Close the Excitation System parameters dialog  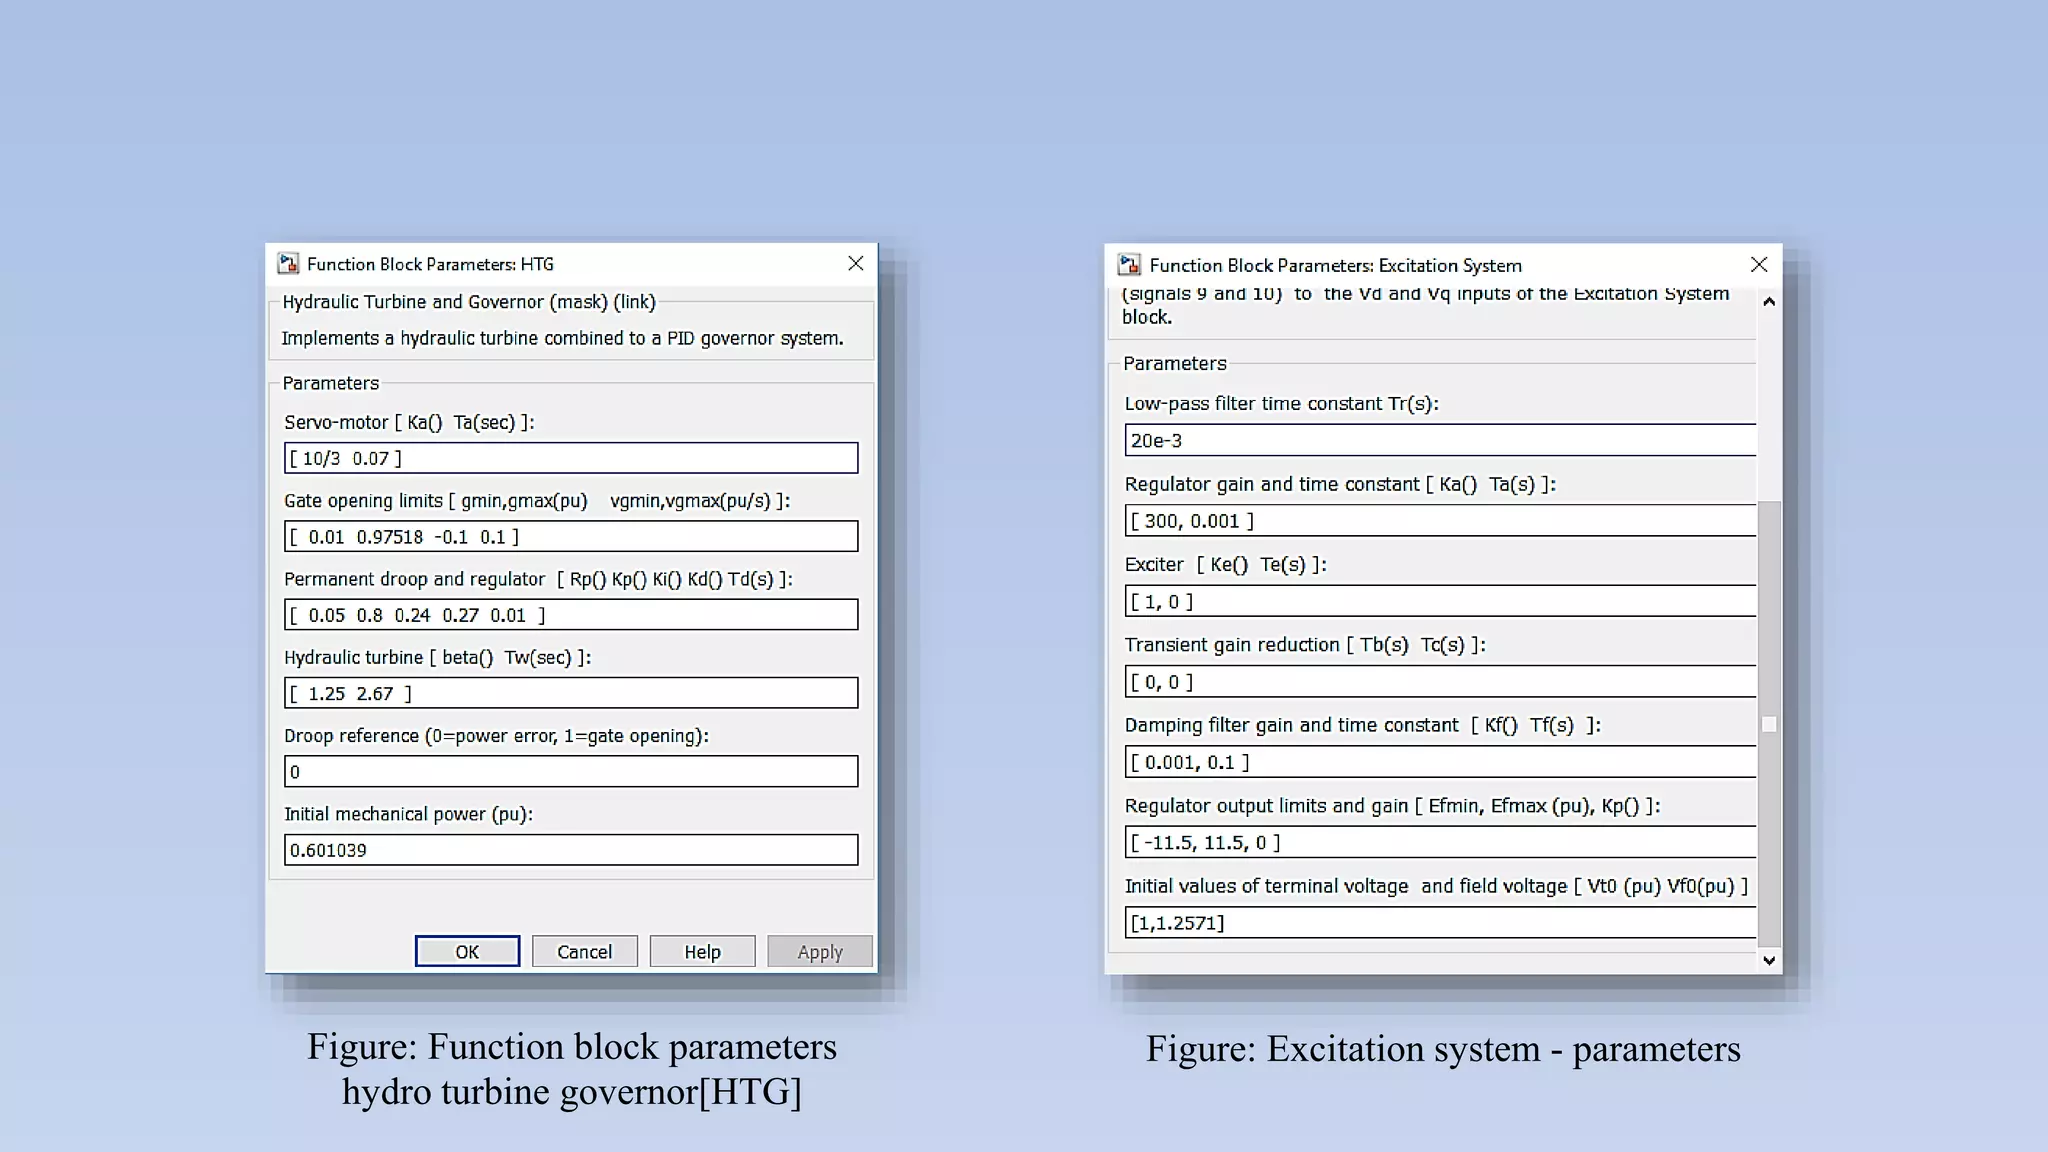point(1759,264)
